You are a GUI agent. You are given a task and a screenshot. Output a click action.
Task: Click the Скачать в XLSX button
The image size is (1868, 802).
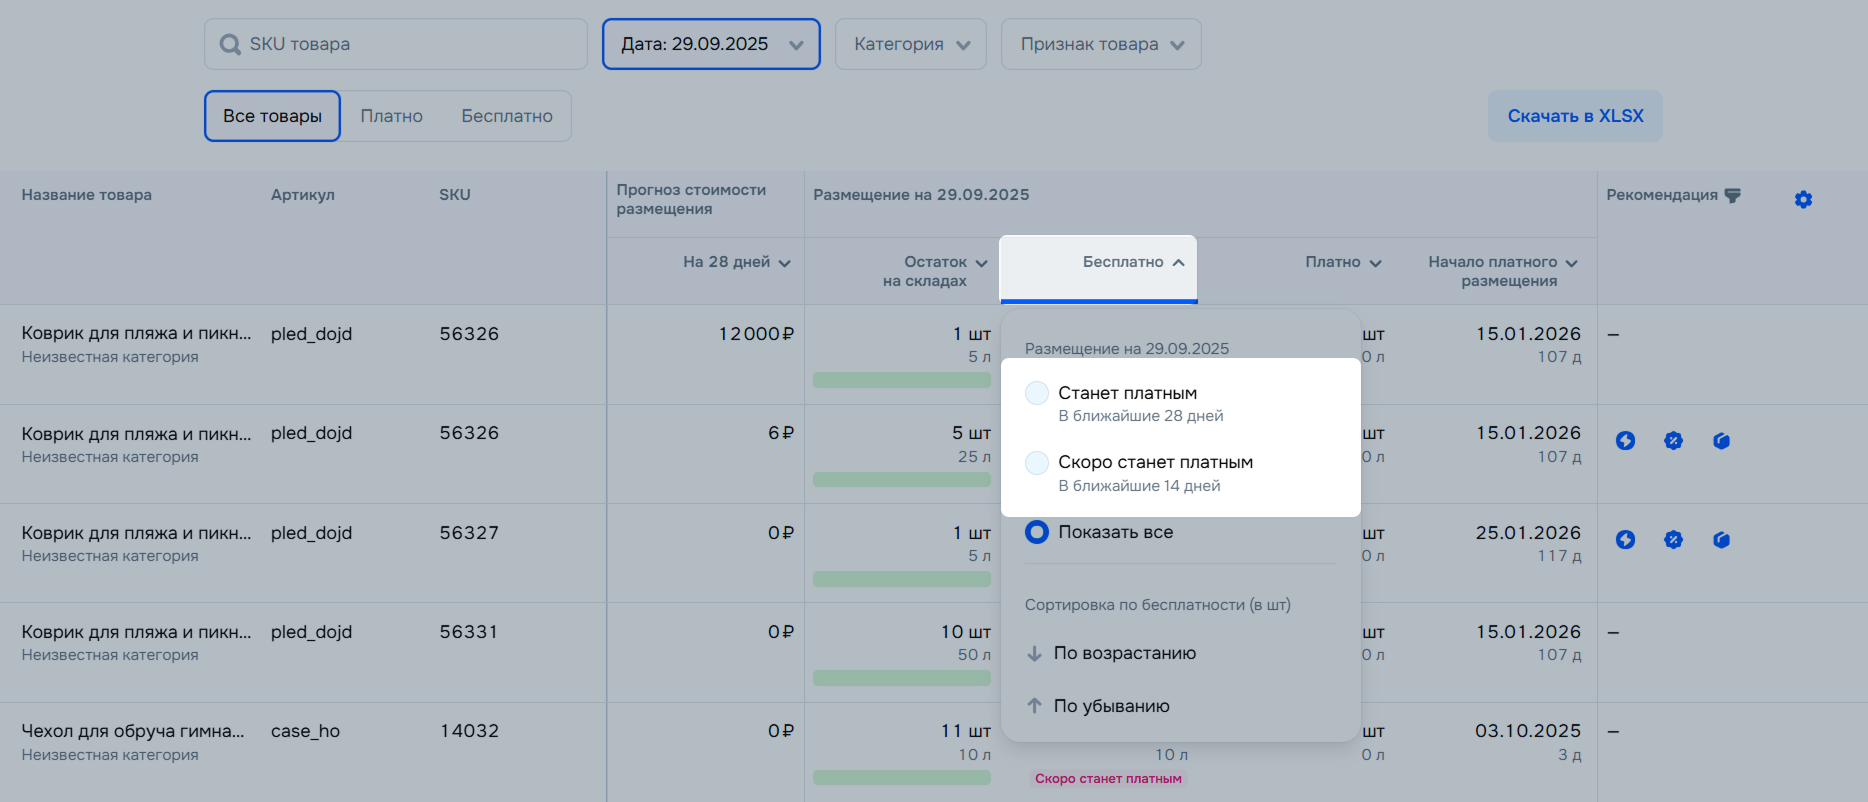(x=1575, y=116)
